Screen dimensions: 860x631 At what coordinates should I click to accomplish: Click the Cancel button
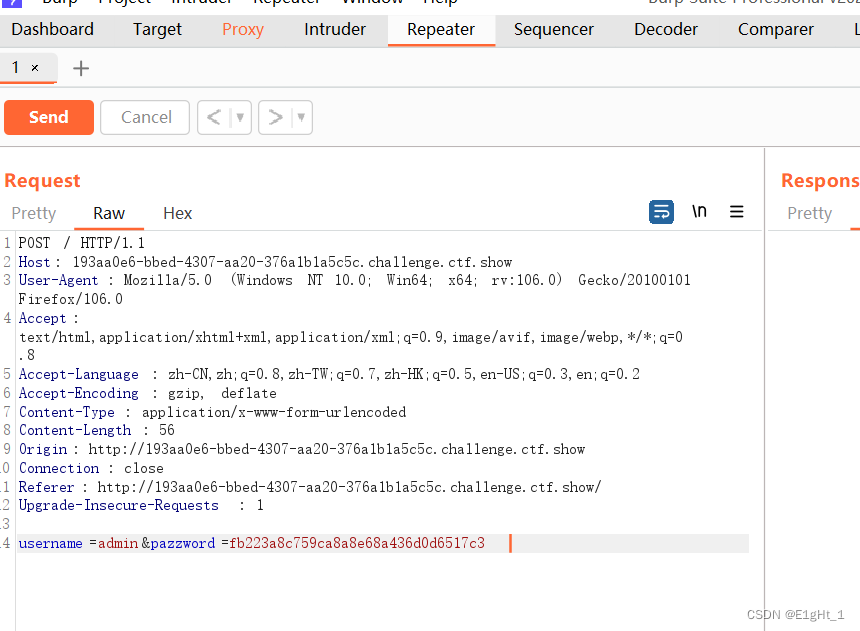click(145, 117)
